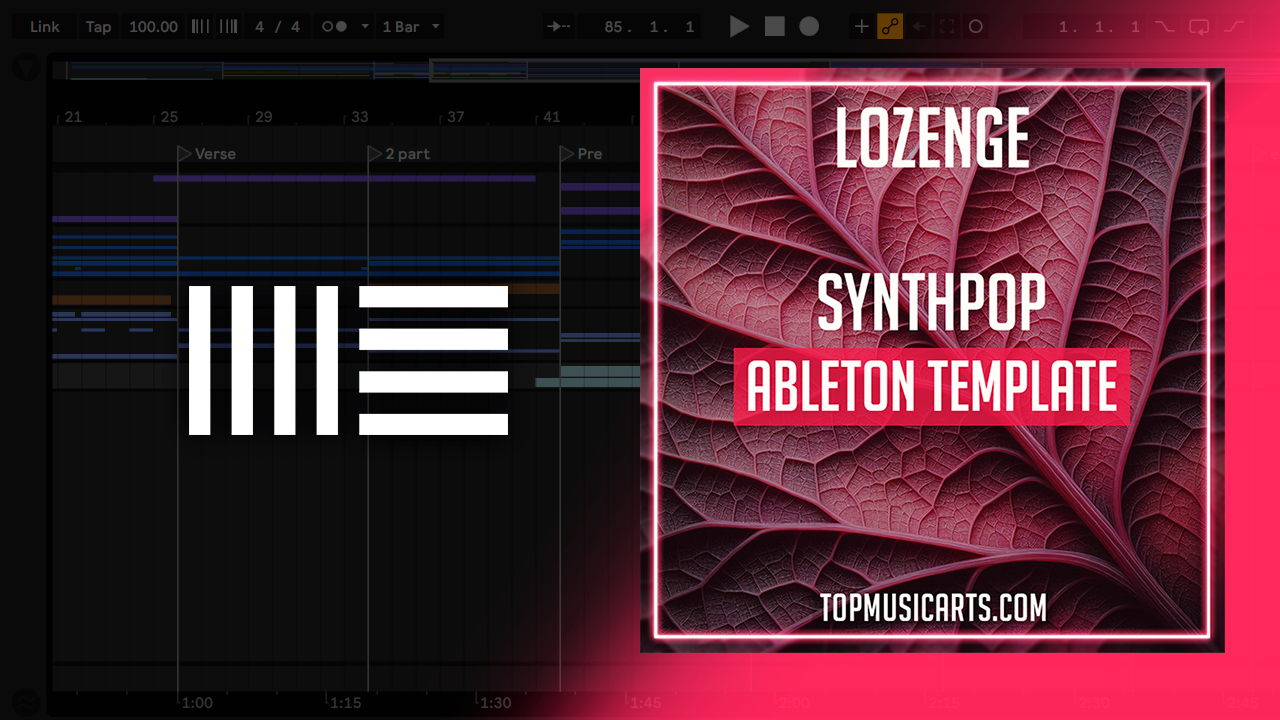
Task: Click the Arrangement Record circle button
Action: pyautogui.click(x=809, y=27)
